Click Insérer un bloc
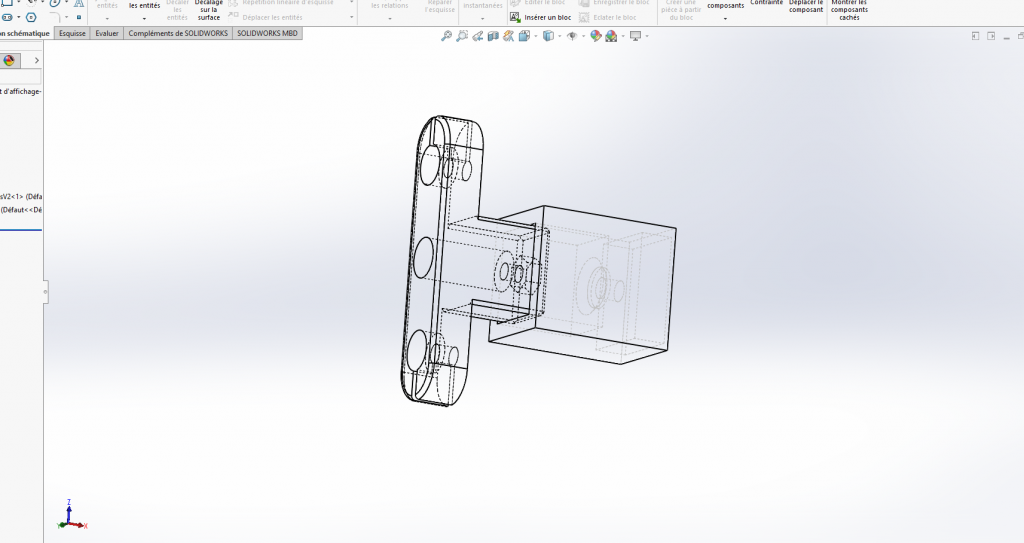1024x543 pixels. coord(541,18)
